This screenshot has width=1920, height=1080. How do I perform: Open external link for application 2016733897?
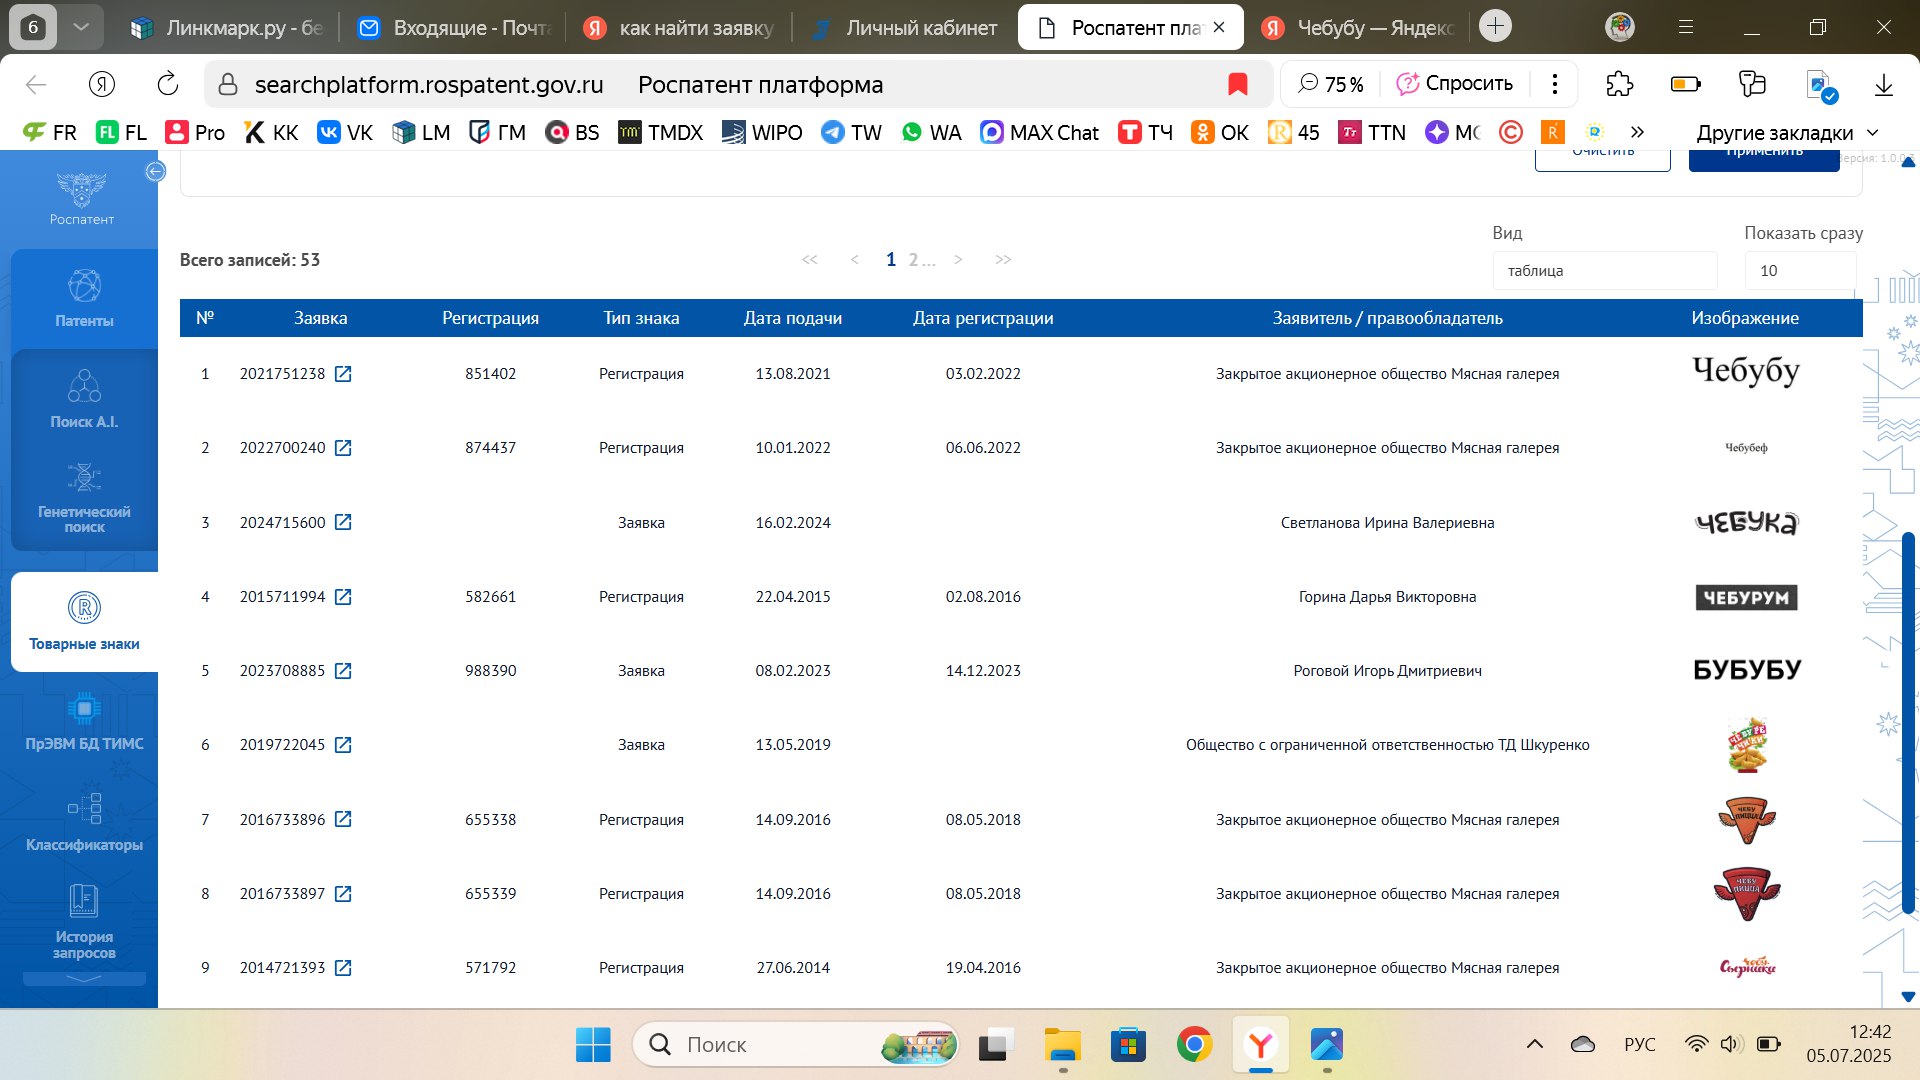click(x=343, y=894)
